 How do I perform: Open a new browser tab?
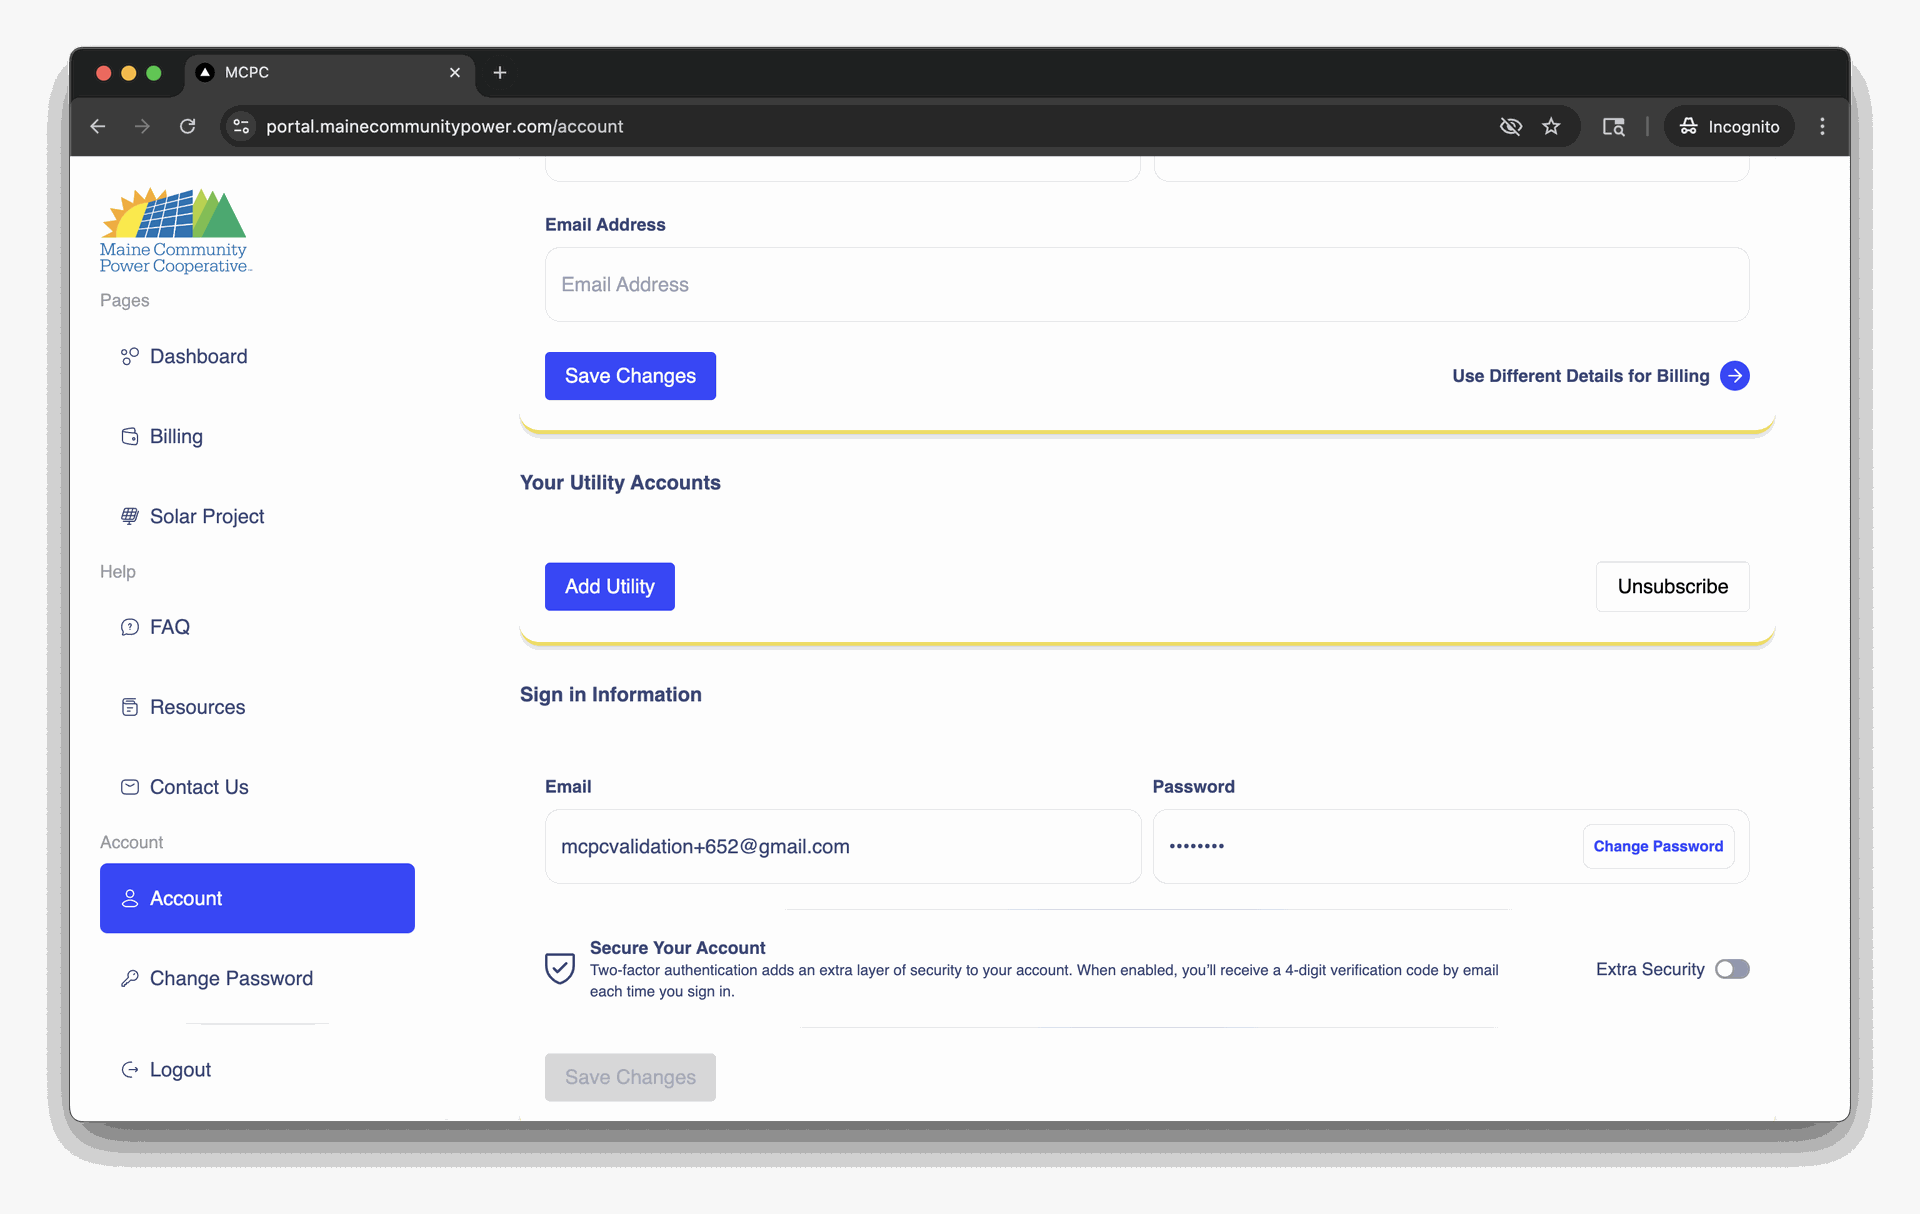500,72
